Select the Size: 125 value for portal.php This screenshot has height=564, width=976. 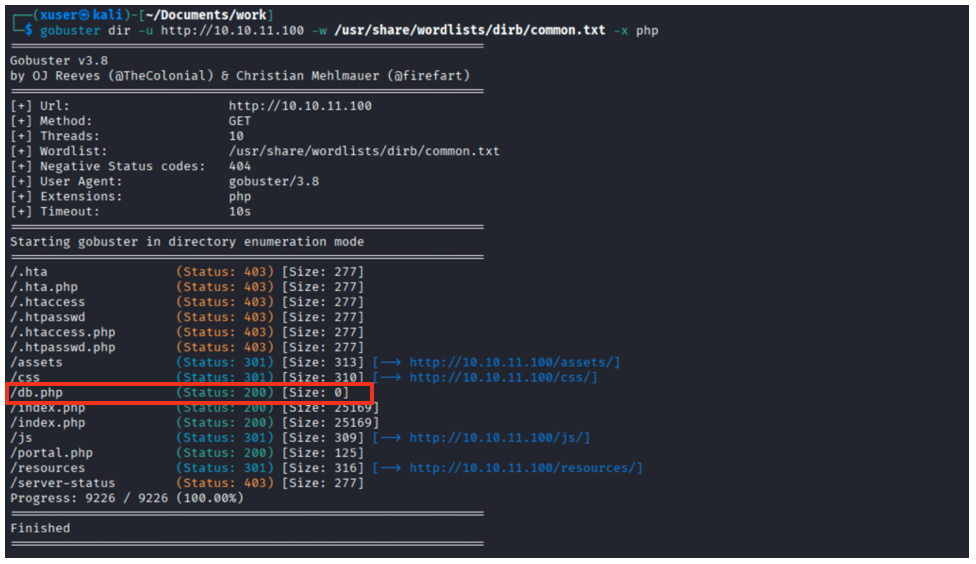[322, 453]
